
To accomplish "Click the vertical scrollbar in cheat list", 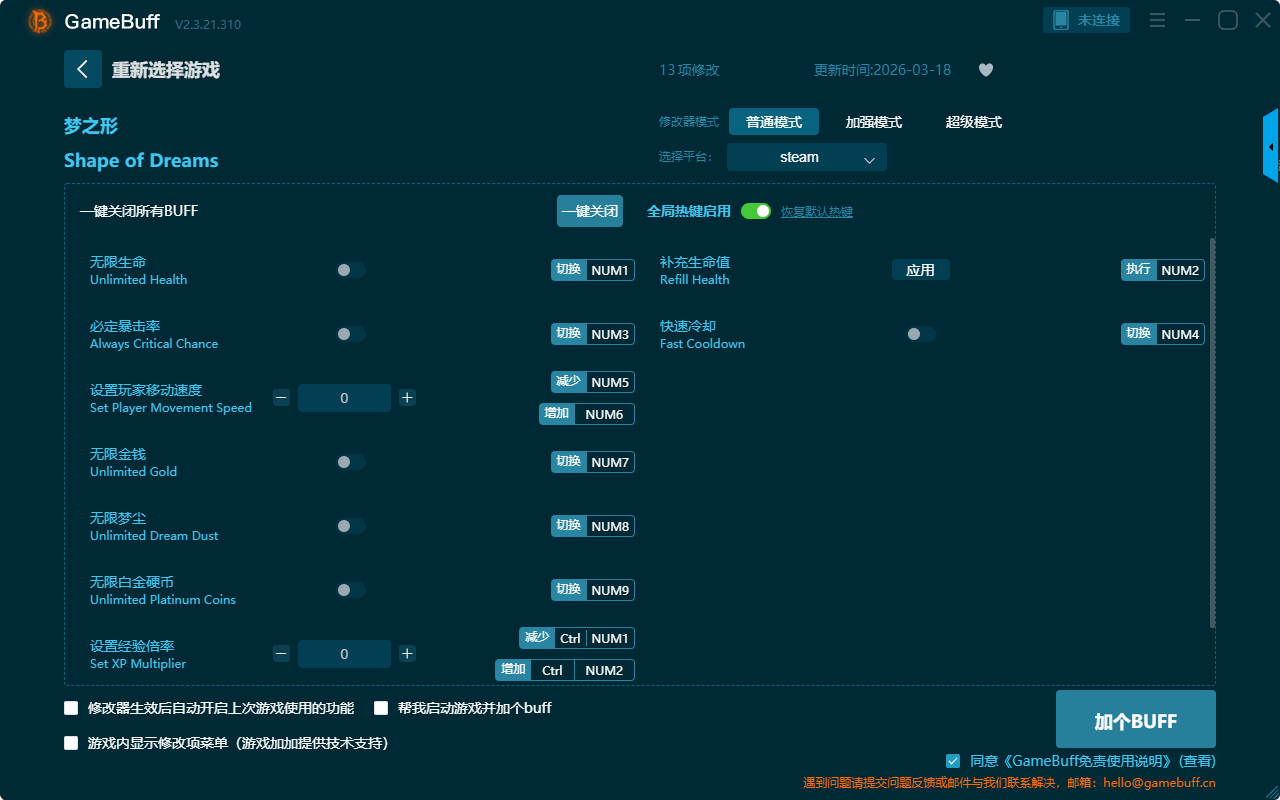I will click(1212, 430).
